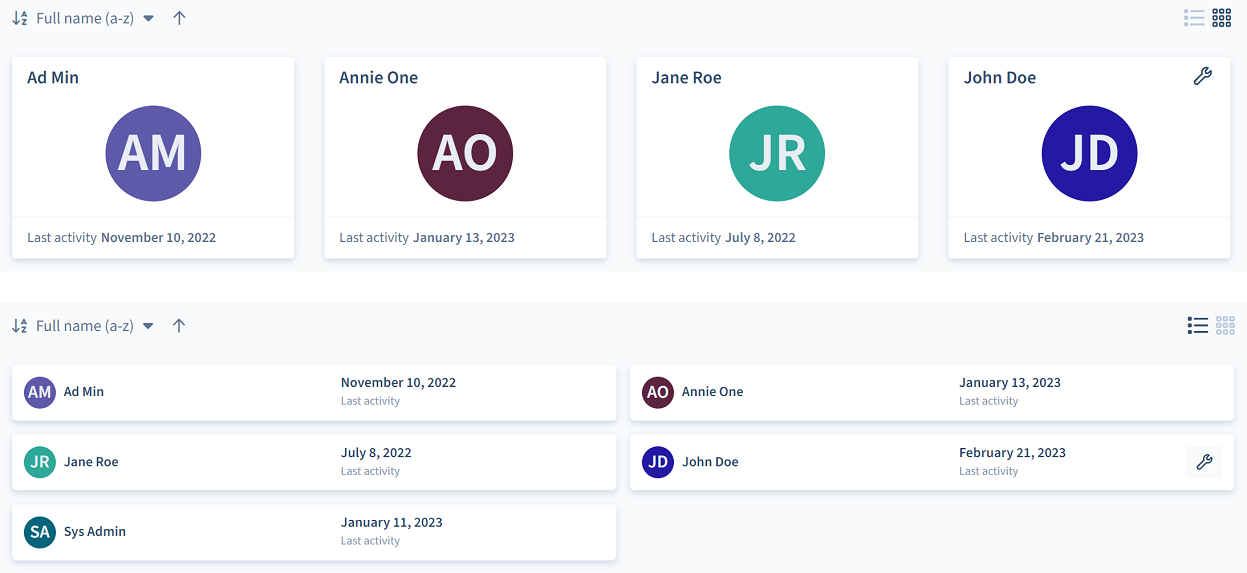
Task: Select list view icon in the lower toolbar
Action: 1197,325
